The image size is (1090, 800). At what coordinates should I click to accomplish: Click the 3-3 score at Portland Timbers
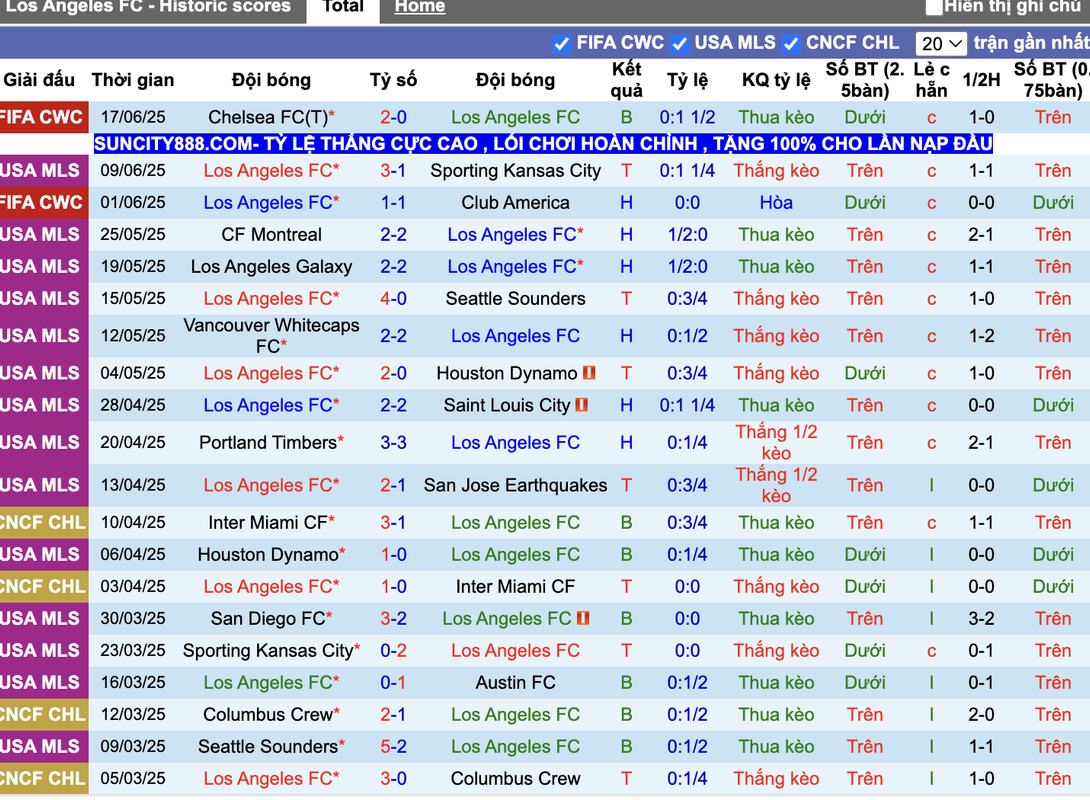[393, 443]
